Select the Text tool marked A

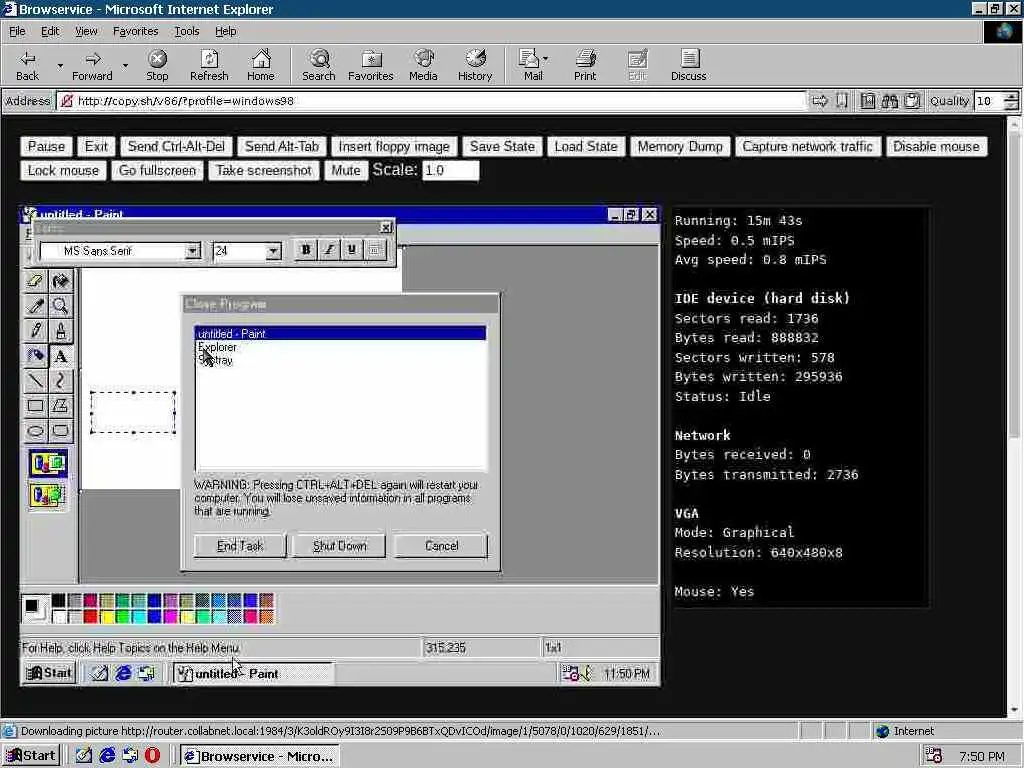coord(61,356)
